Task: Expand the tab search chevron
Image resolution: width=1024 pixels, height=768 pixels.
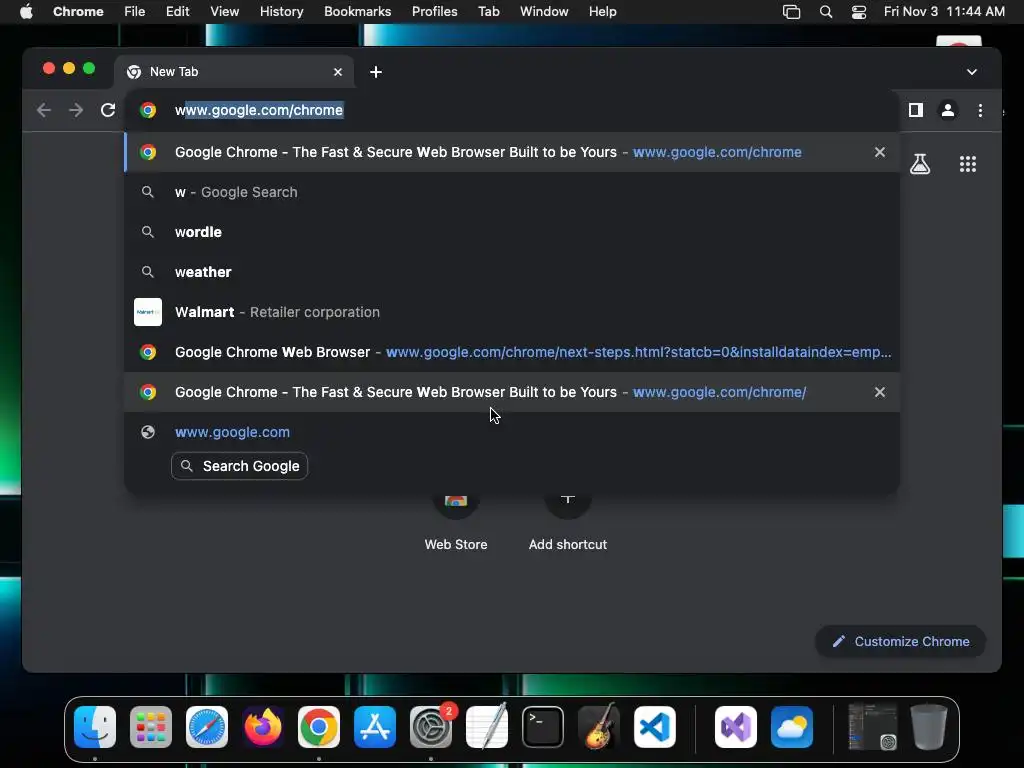Action: click(972, 72)
